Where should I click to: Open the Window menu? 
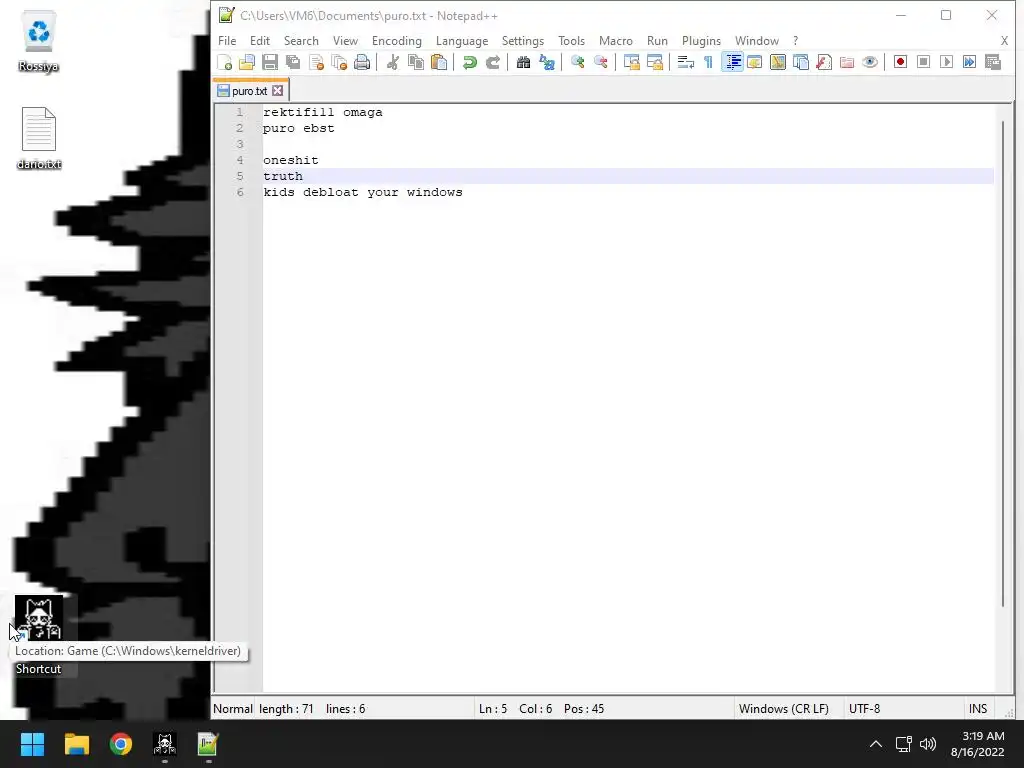click(757, 40)
